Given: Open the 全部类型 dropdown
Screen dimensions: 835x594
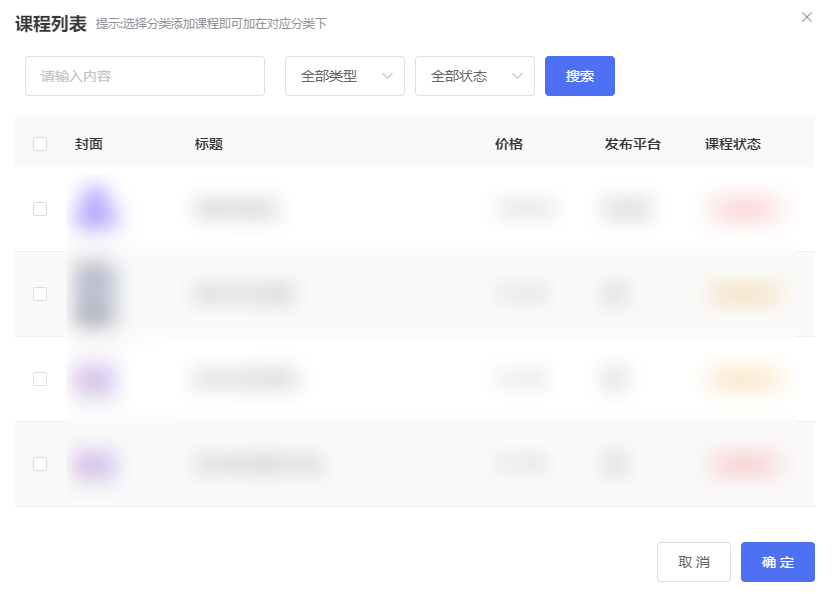Looking at the screenshot, I should coord(344,76).
